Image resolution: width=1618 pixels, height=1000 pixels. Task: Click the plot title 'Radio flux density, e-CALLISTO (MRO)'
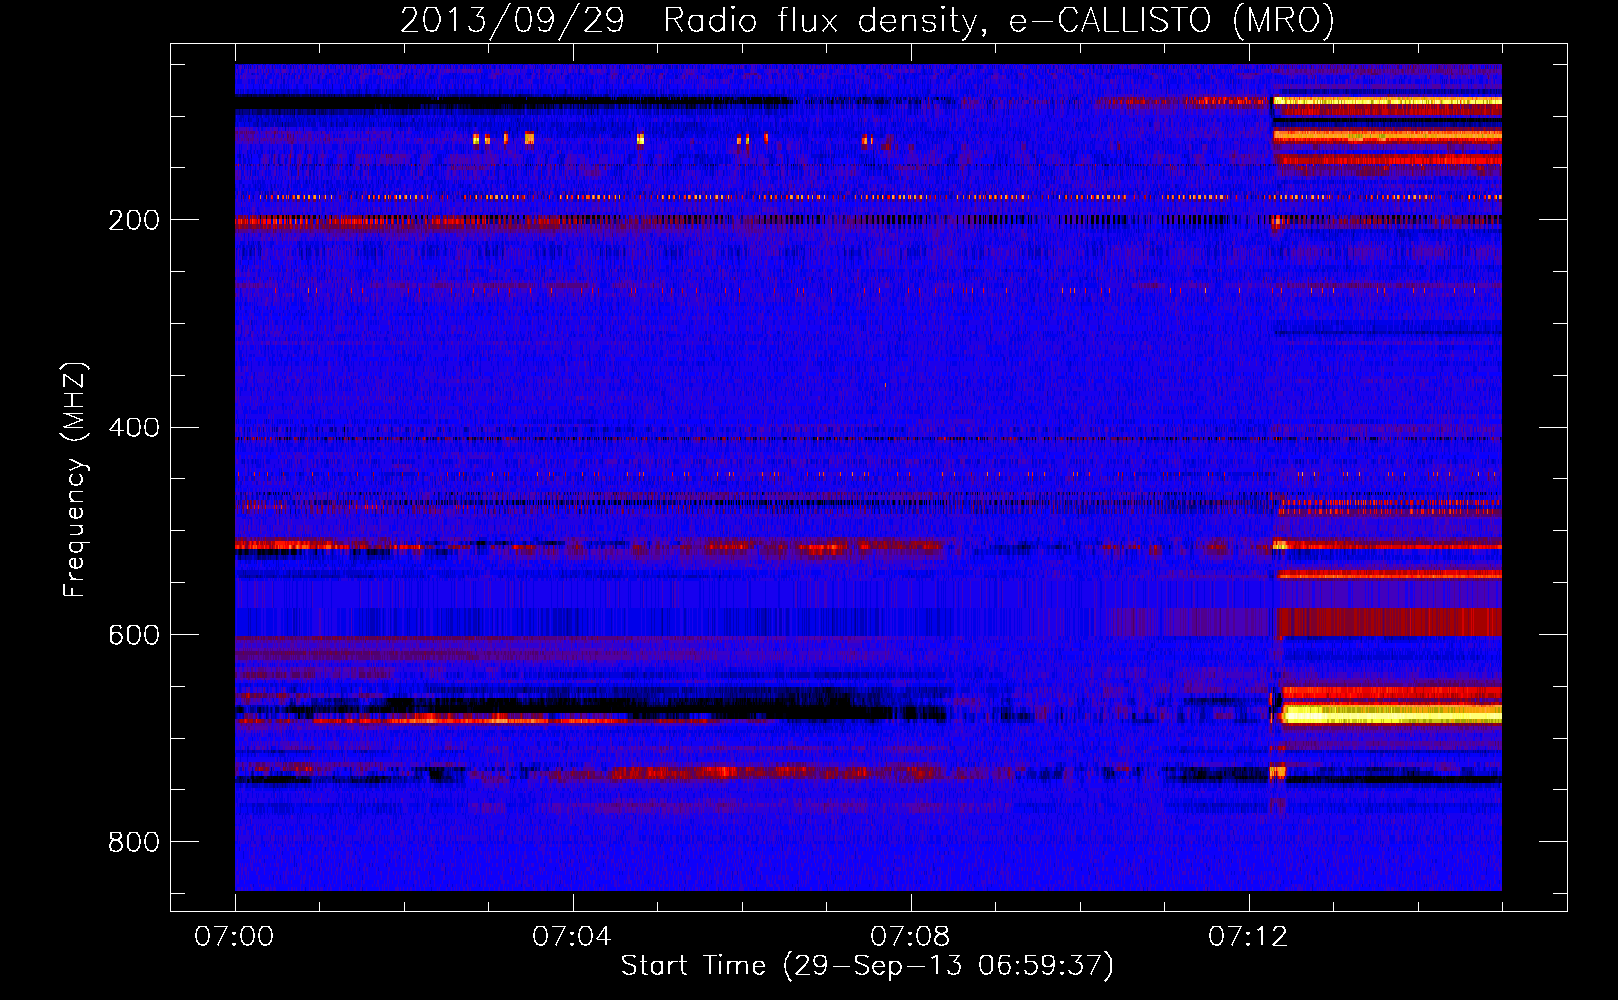[998, 20]
